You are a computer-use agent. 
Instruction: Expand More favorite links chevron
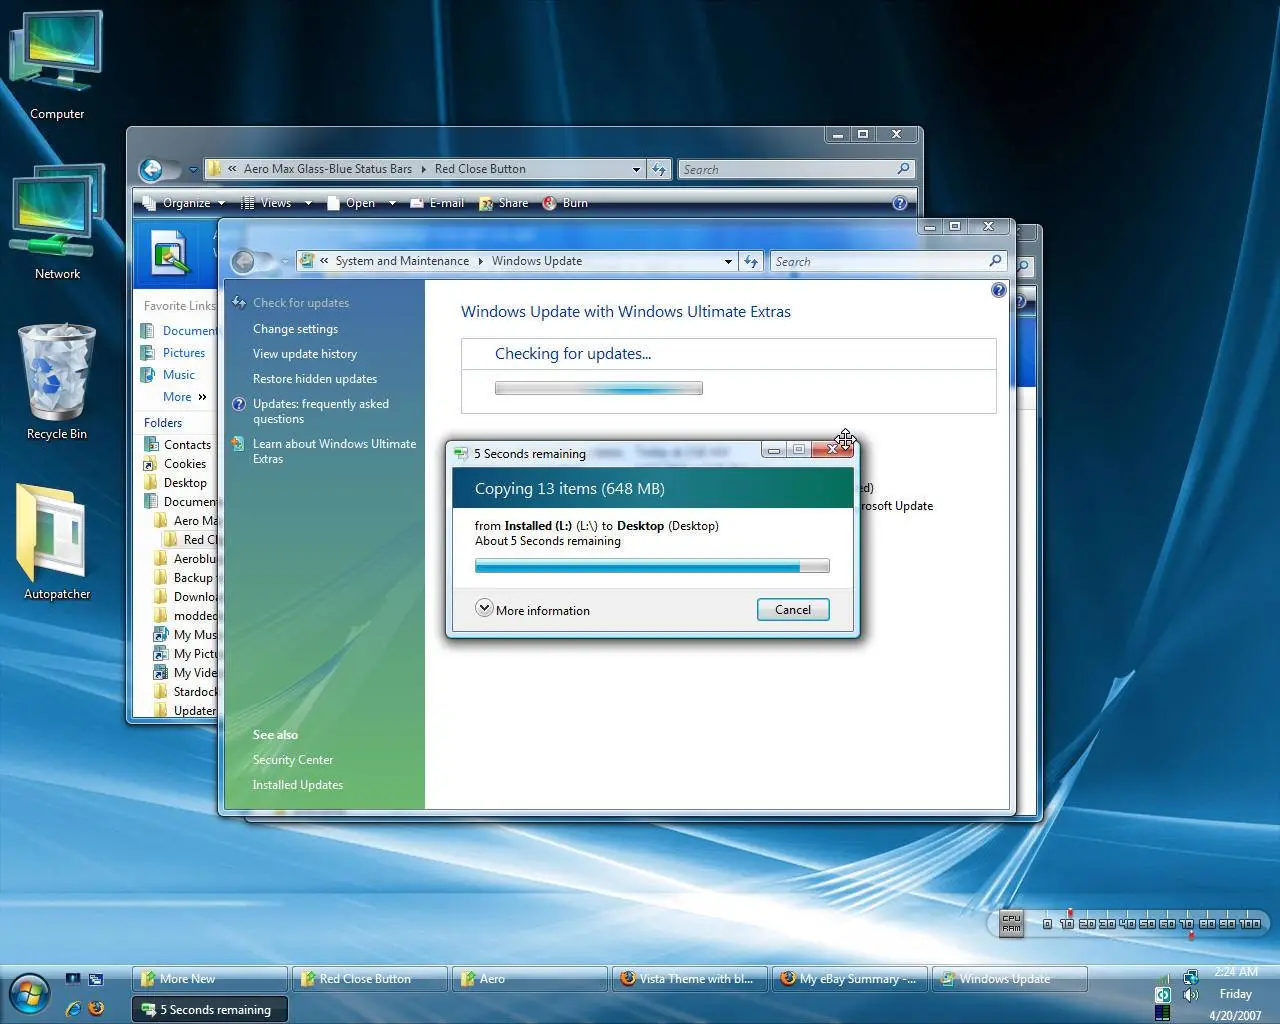tap(202, 397)
